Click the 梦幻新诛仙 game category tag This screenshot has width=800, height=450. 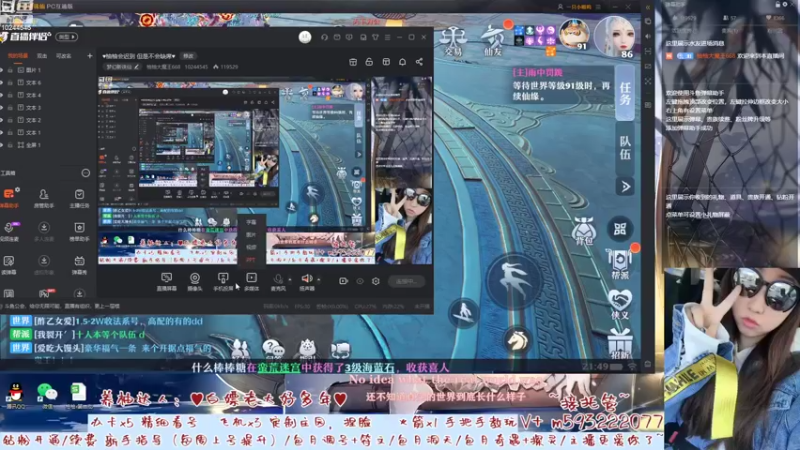pyautogui.click(x=122, y=67)
